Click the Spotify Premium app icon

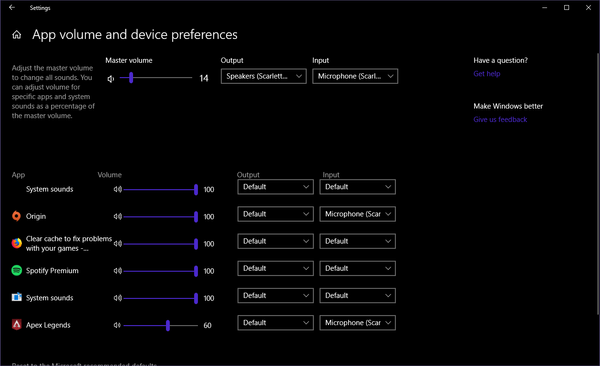[16, 270]
